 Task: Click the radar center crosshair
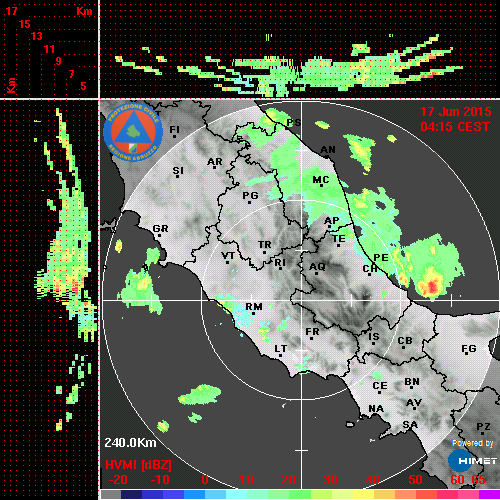302,300
